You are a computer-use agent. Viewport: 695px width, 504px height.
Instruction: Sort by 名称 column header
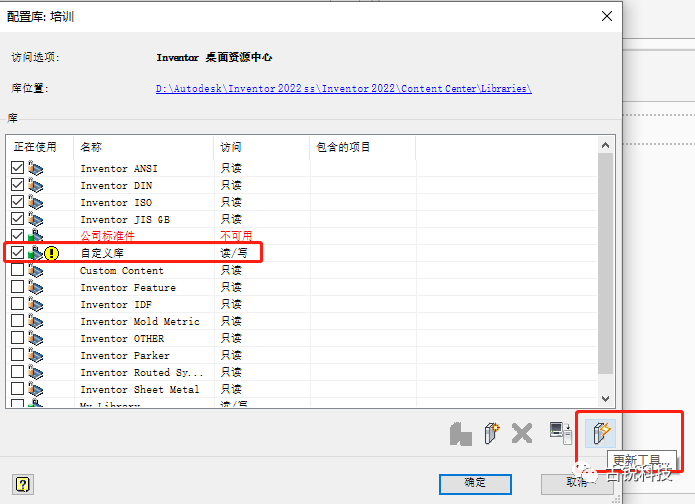click(144, 147)
